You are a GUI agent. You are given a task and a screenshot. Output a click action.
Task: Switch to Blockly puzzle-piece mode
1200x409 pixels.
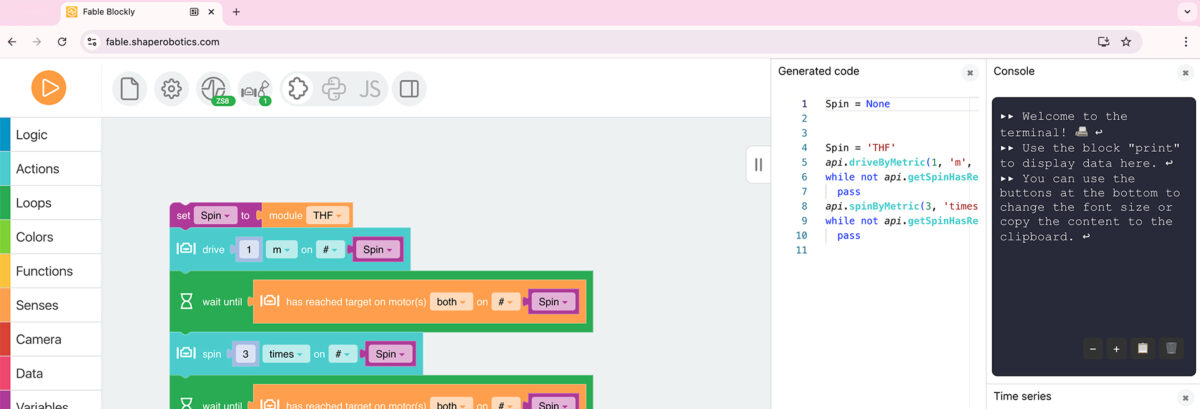click(297, 89)
